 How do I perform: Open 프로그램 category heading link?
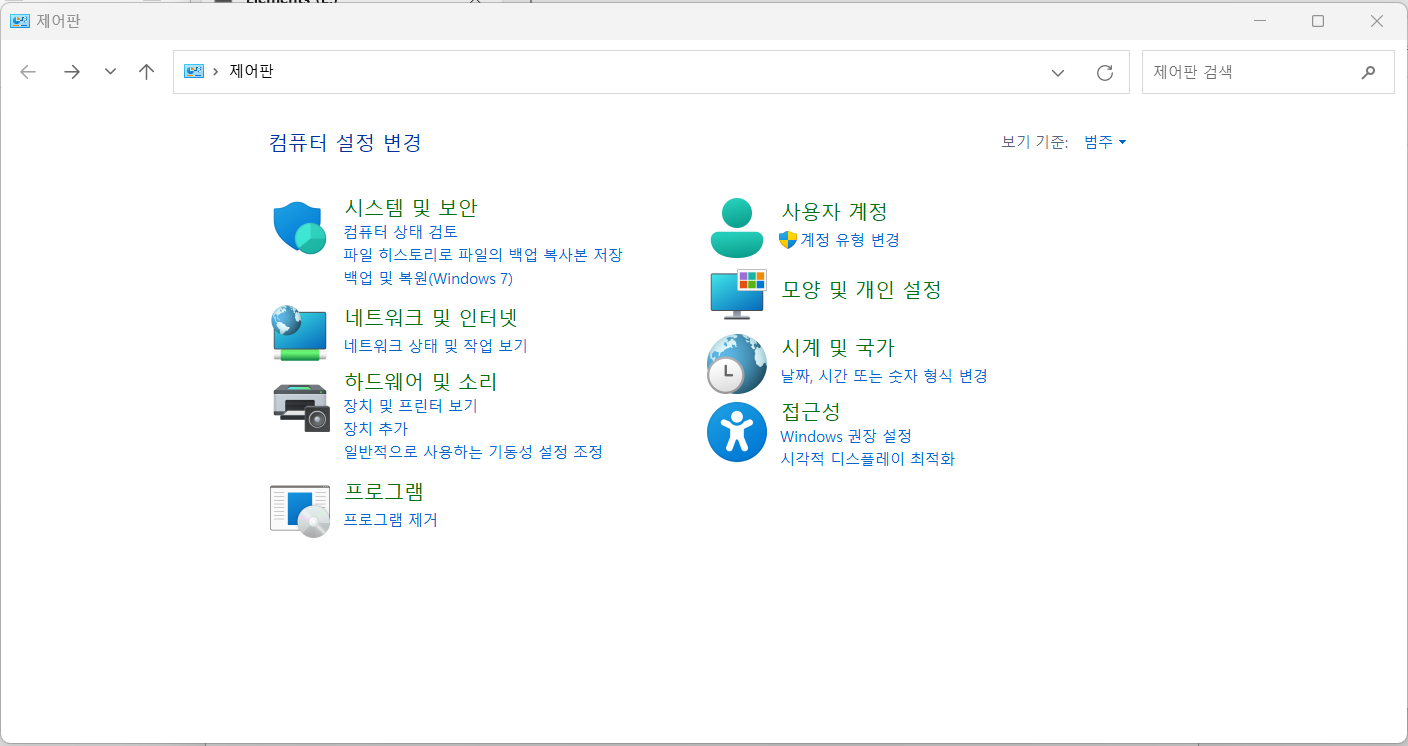tap(384, 492)
